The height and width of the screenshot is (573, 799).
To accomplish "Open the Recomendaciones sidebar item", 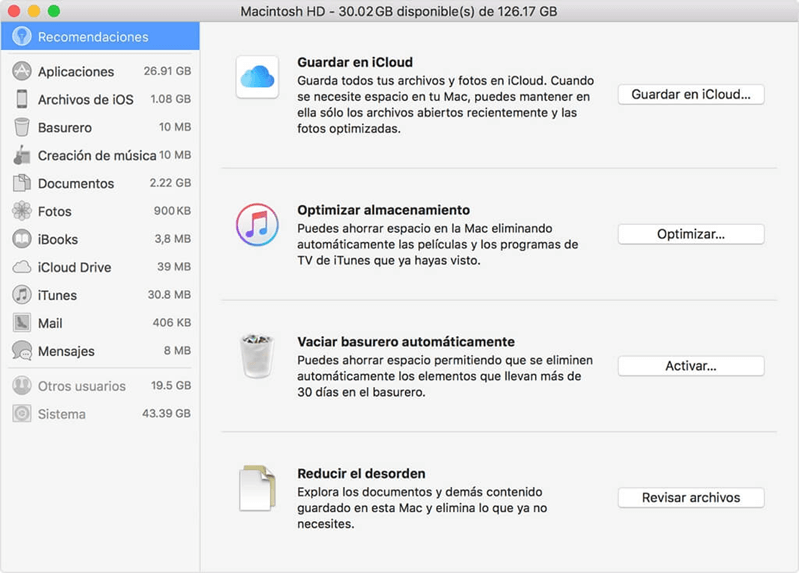I will click(100, 36).
